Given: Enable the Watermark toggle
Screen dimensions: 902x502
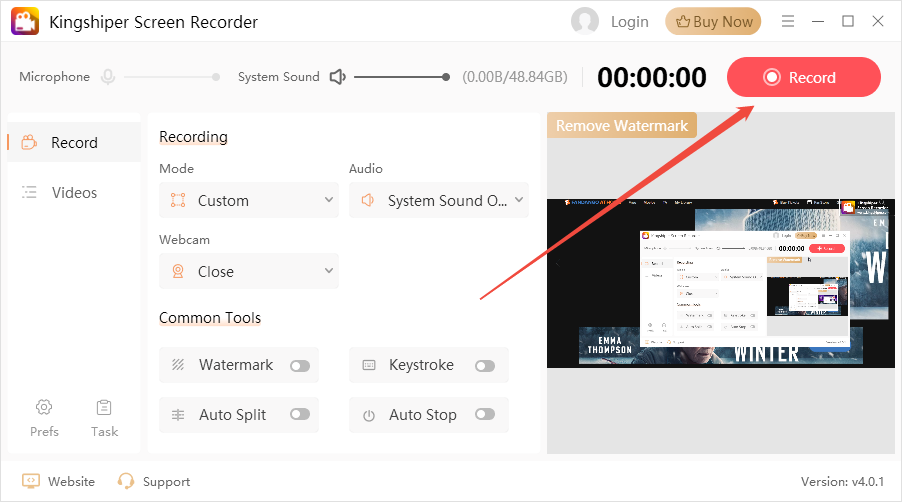Looking at the screenshot, I should click(300, 366).
